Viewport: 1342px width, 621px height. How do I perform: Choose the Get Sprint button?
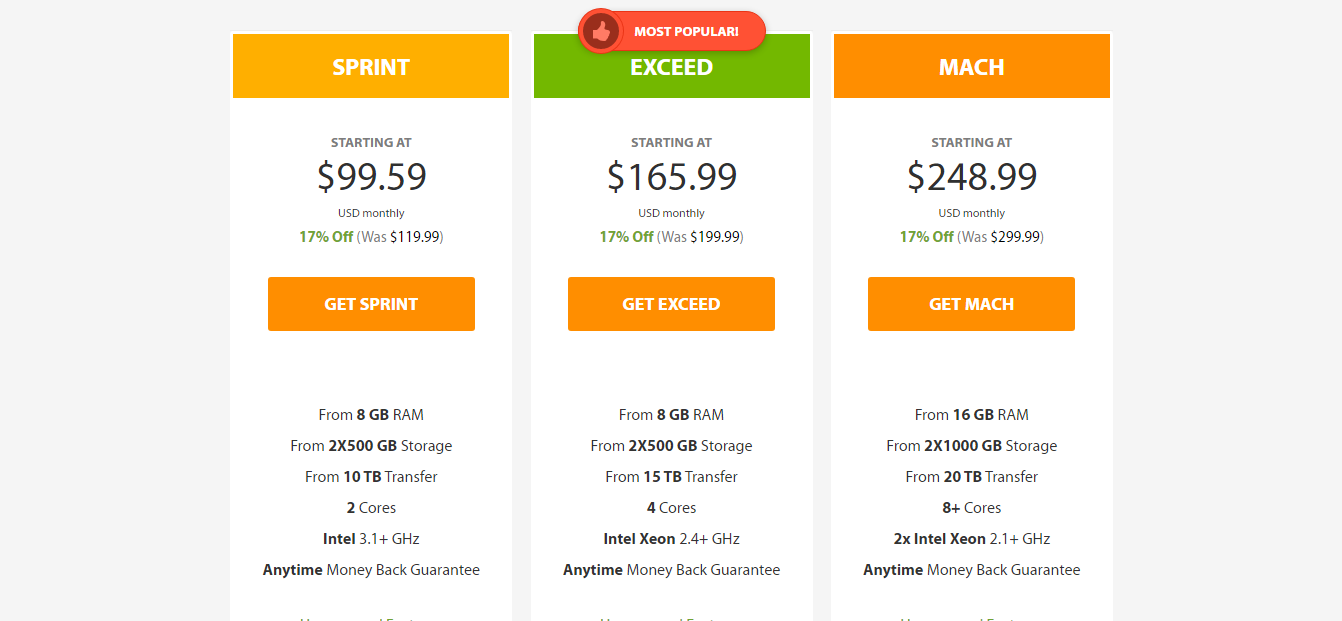coord(371,304)
